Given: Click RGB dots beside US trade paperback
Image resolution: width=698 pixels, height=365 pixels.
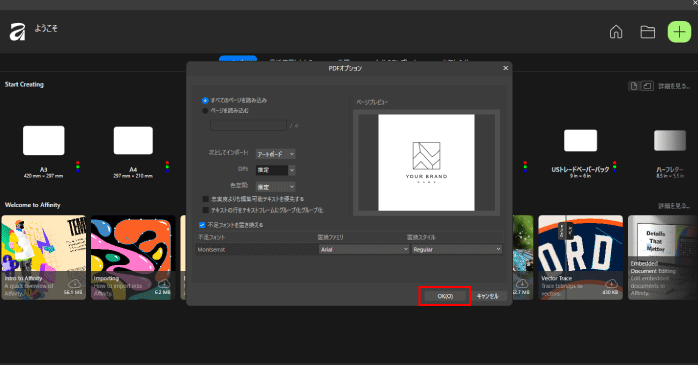Looking at the screenshot, I should [615, 166].
